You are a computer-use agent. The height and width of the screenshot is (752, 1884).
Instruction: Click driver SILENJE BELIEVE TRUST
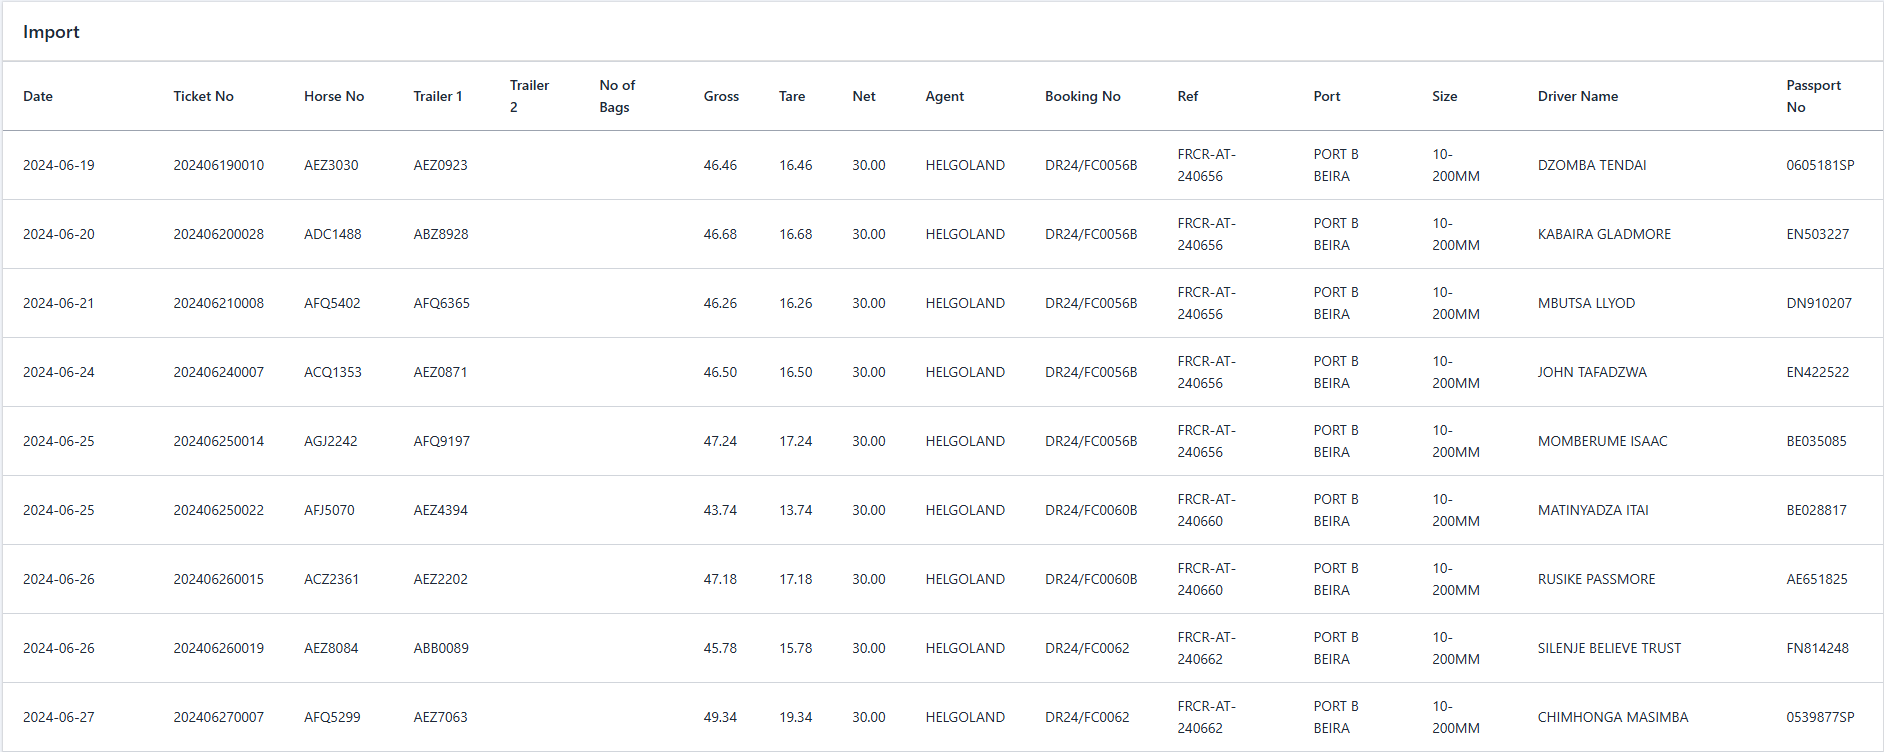[x=1609, y=648]
